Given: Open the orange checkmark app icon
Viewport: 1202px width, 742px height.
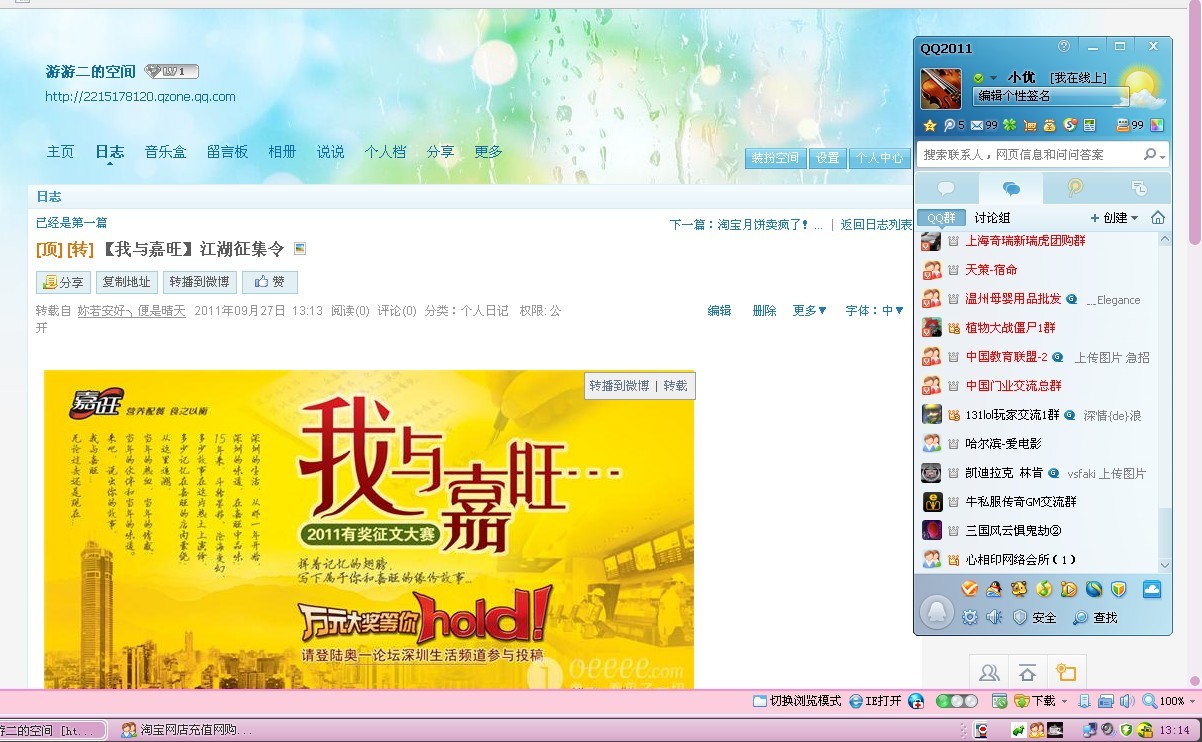Looking at the screenshot, I should (969, 589).
